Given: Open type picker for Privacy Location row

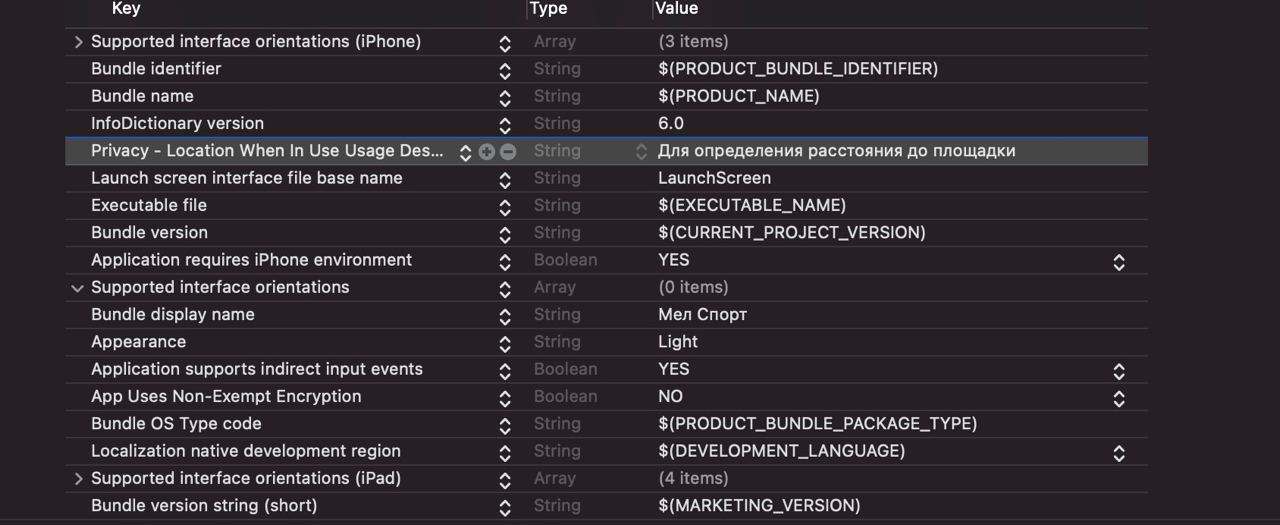Looking at the screenshot, I should pos(641,152).
